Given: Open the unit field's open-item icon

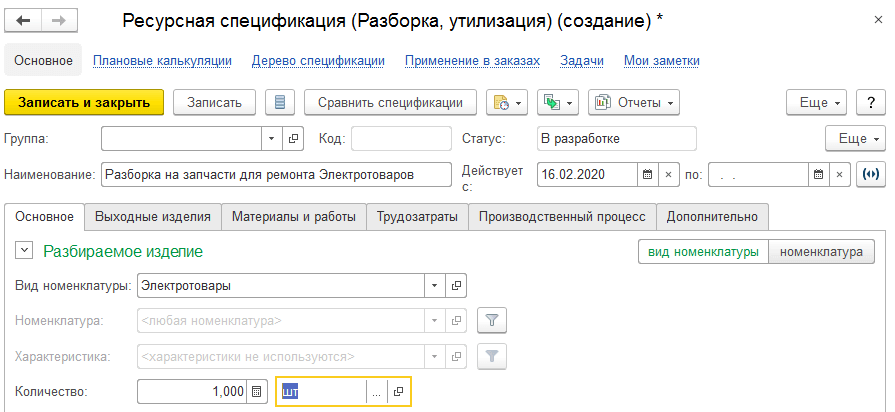Looking at the screenshot, I should point(399,391).
